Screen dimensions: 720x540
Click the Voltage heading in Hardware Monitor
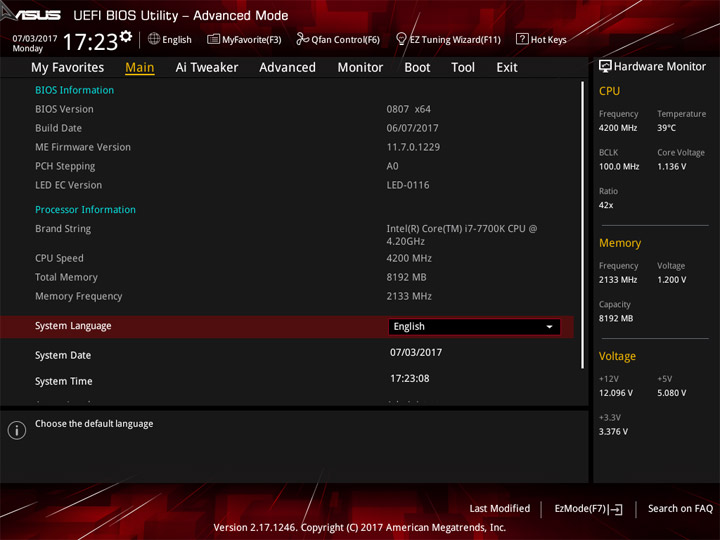[617, 356]
